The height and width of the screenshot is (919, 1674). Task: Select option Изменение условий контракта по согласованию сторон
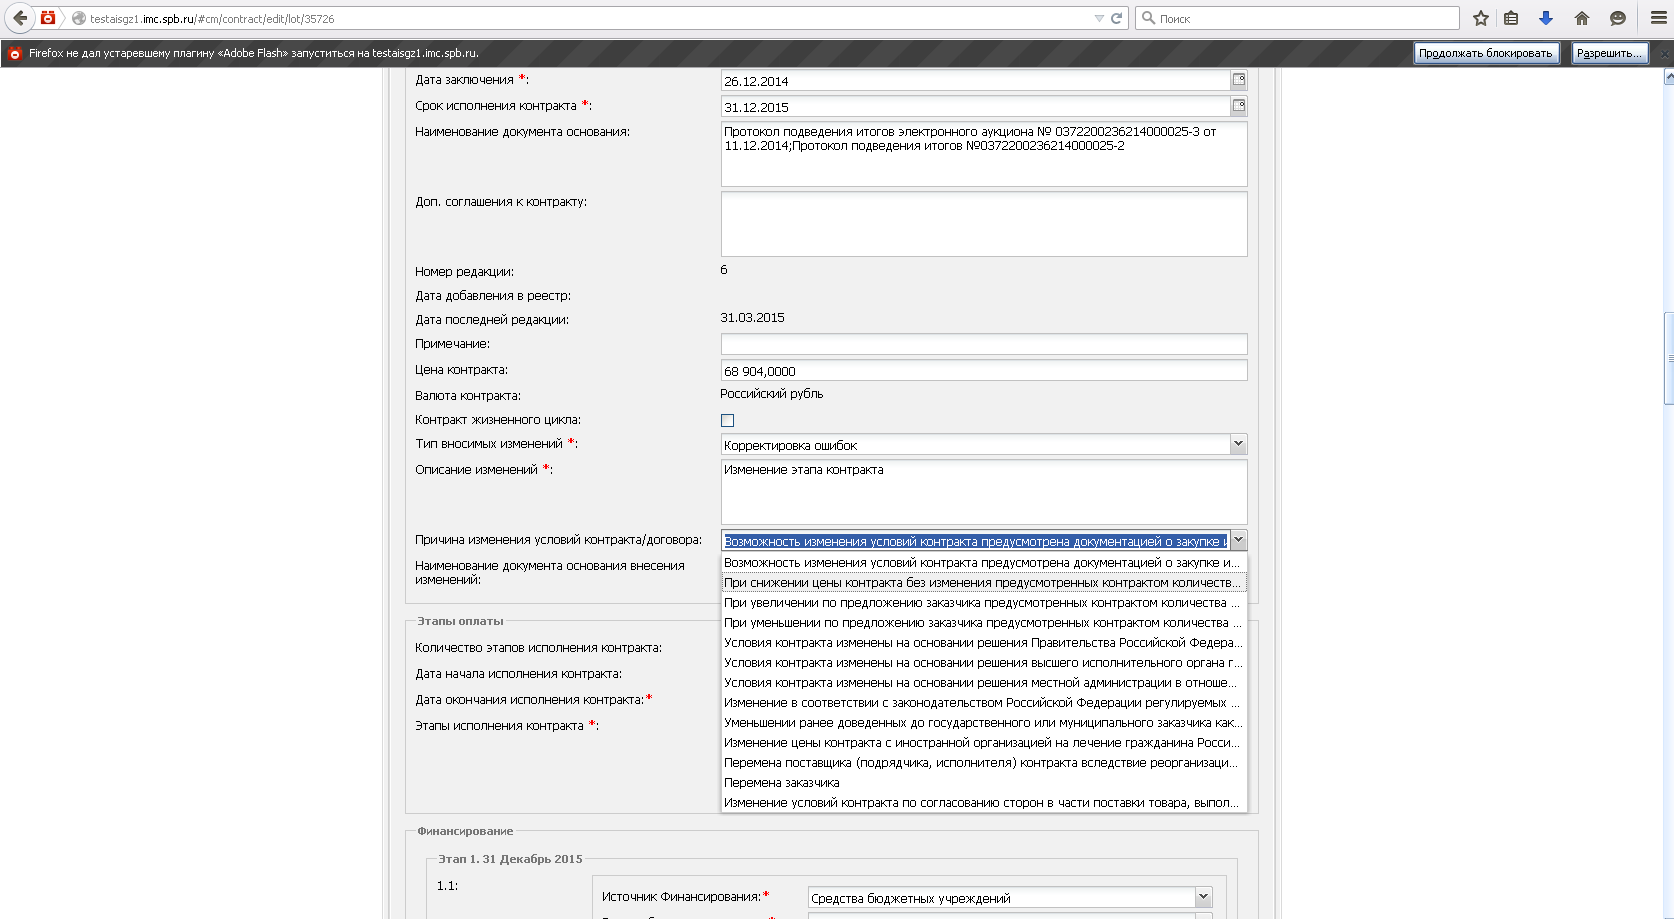984,803
